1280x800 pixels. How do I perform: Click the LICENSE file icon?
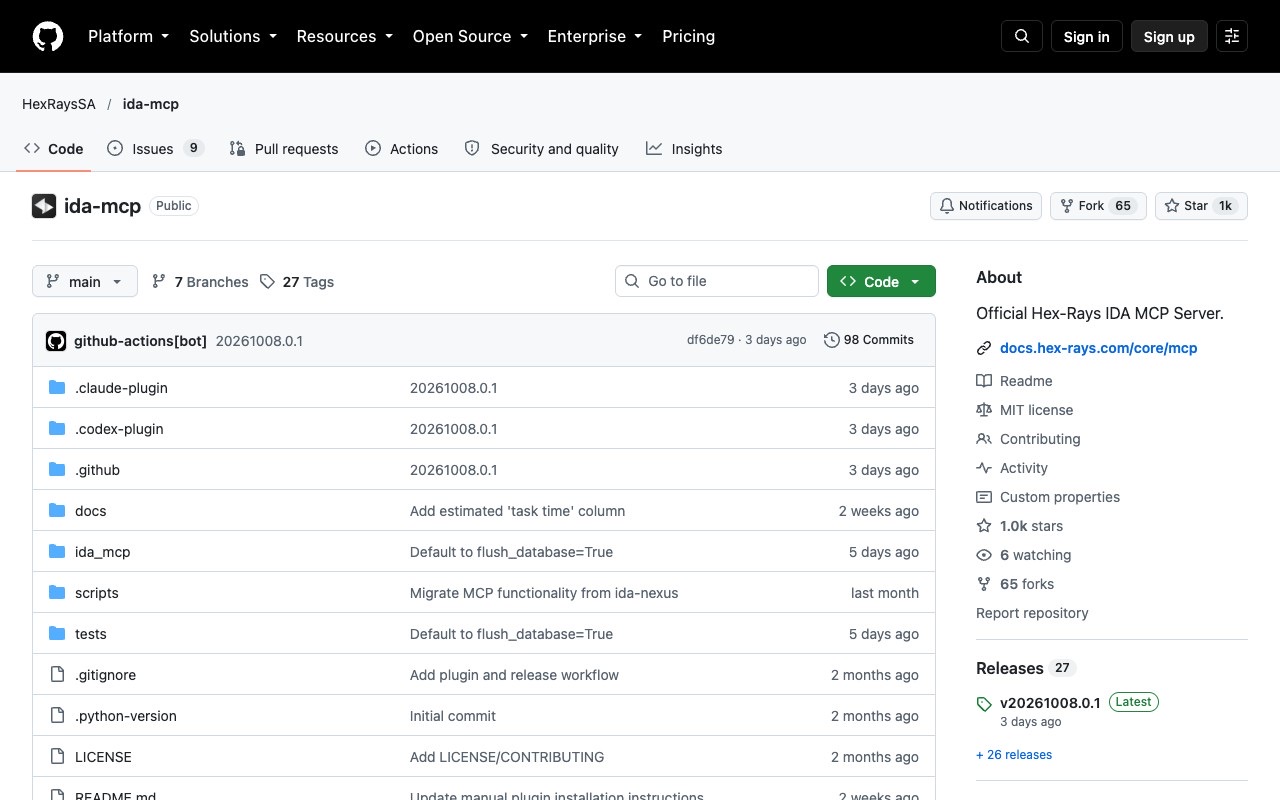pyautogui.click(x=57, y=757)
